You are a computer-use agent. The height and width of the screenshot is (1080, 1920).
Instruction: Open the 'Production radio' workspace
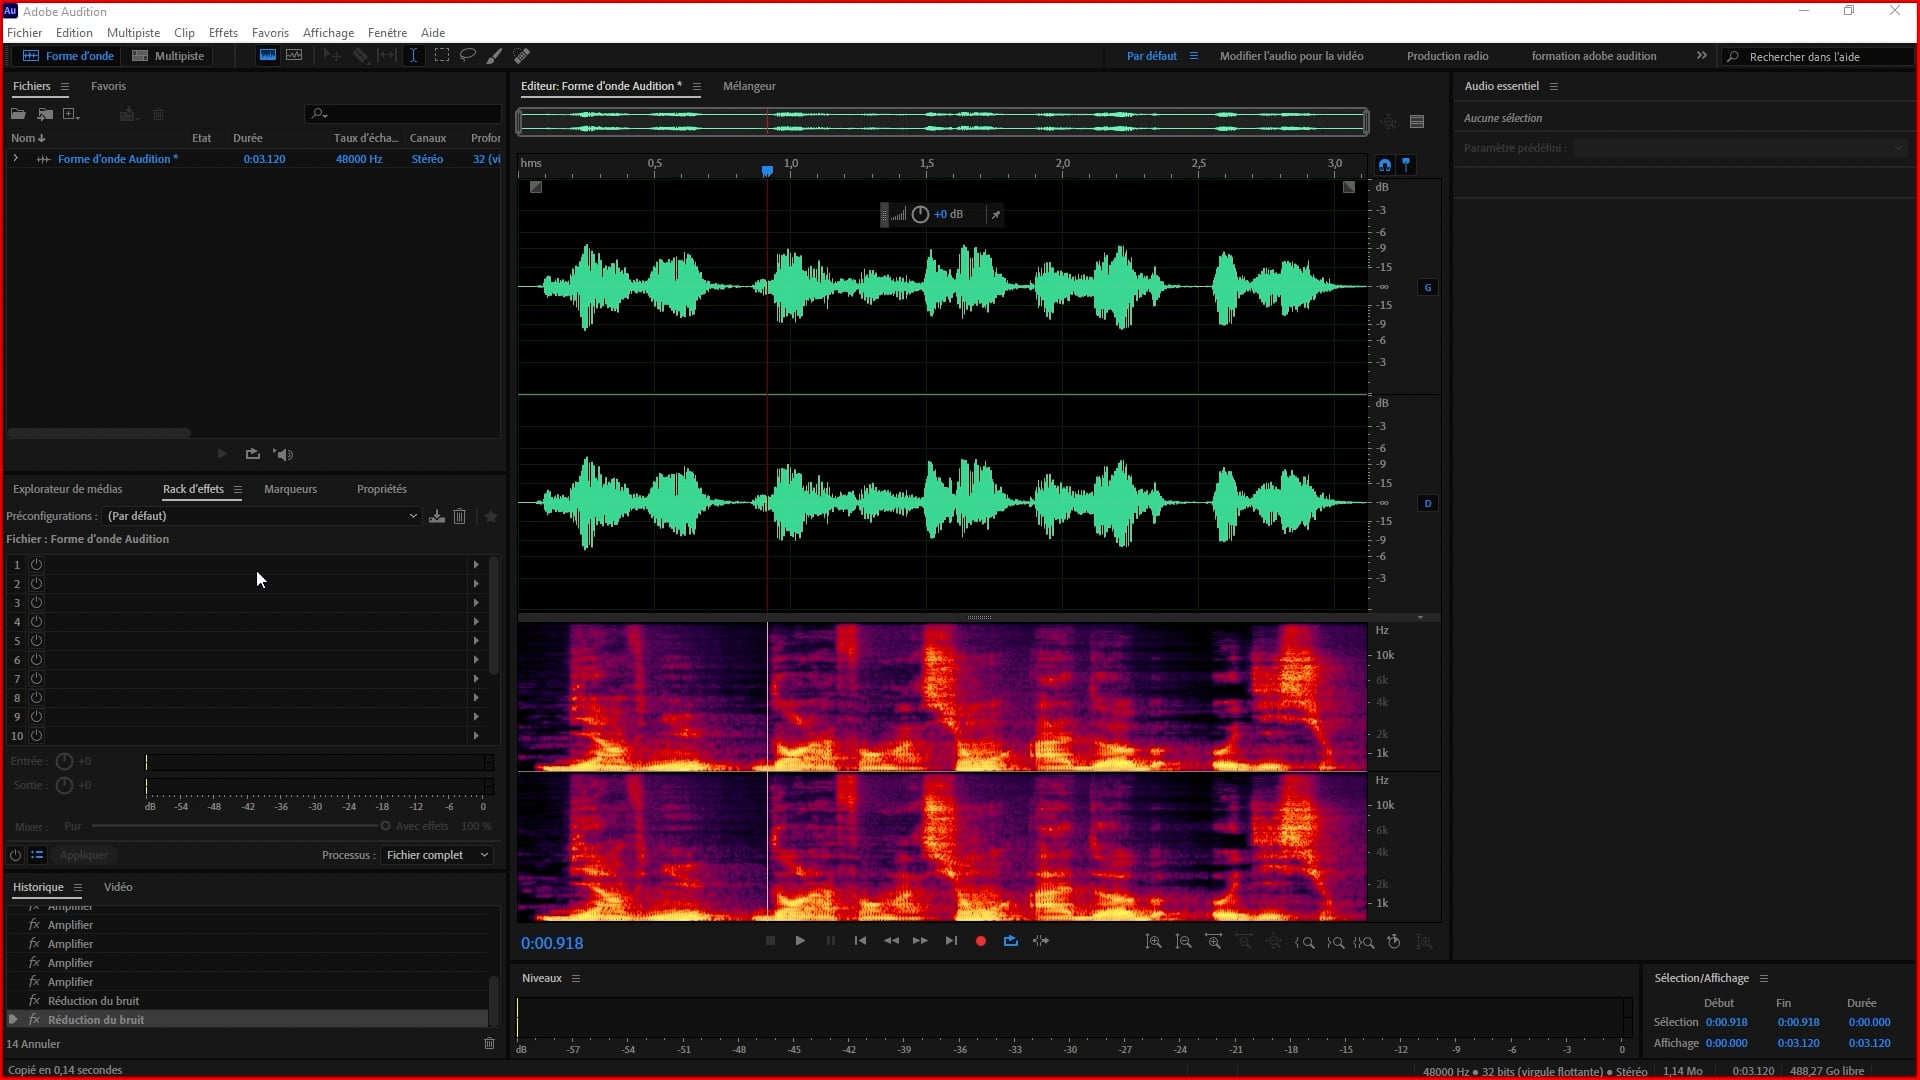point(1447,56)
